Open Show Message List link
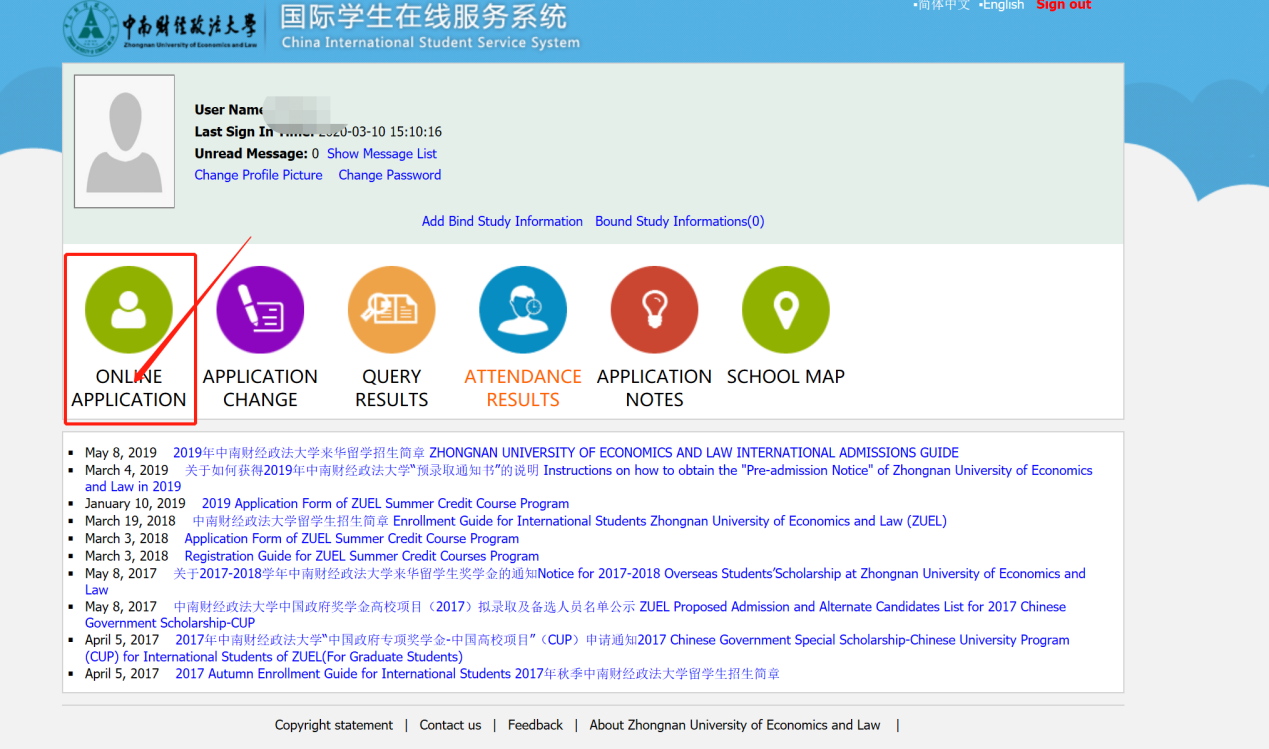 tap(381, 154)
